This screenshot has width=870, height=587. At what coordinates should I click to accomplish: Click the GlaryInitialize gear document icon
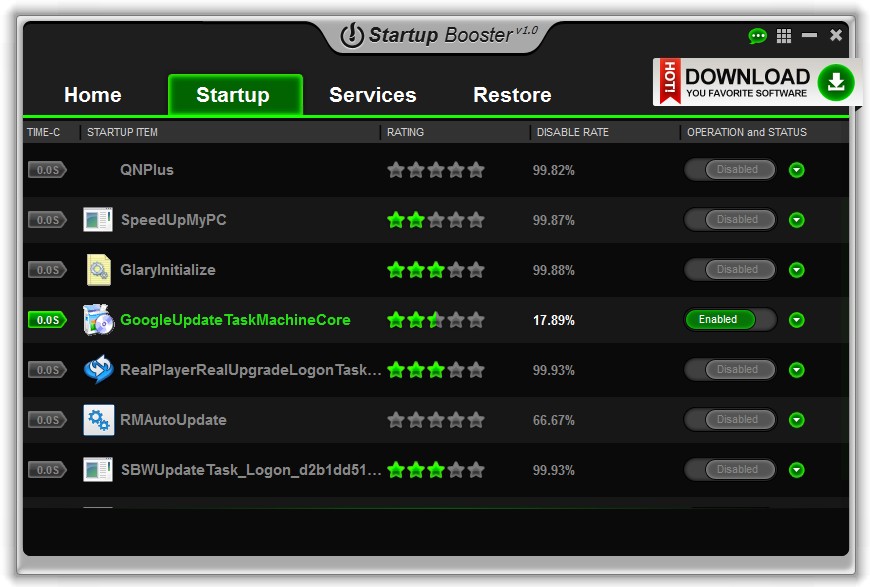click(x=99, y=270)
